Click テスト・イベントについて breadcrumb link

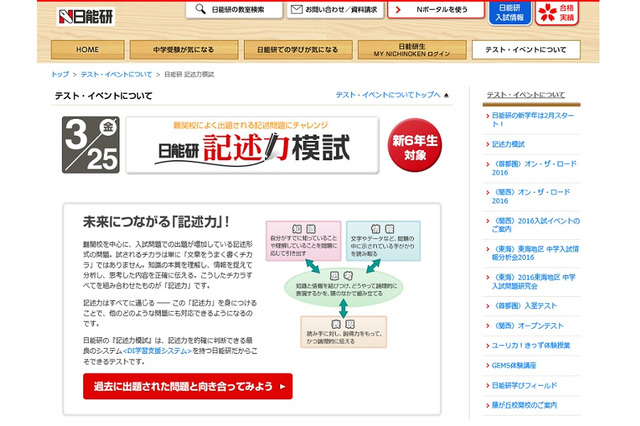[x=116, y=74]
